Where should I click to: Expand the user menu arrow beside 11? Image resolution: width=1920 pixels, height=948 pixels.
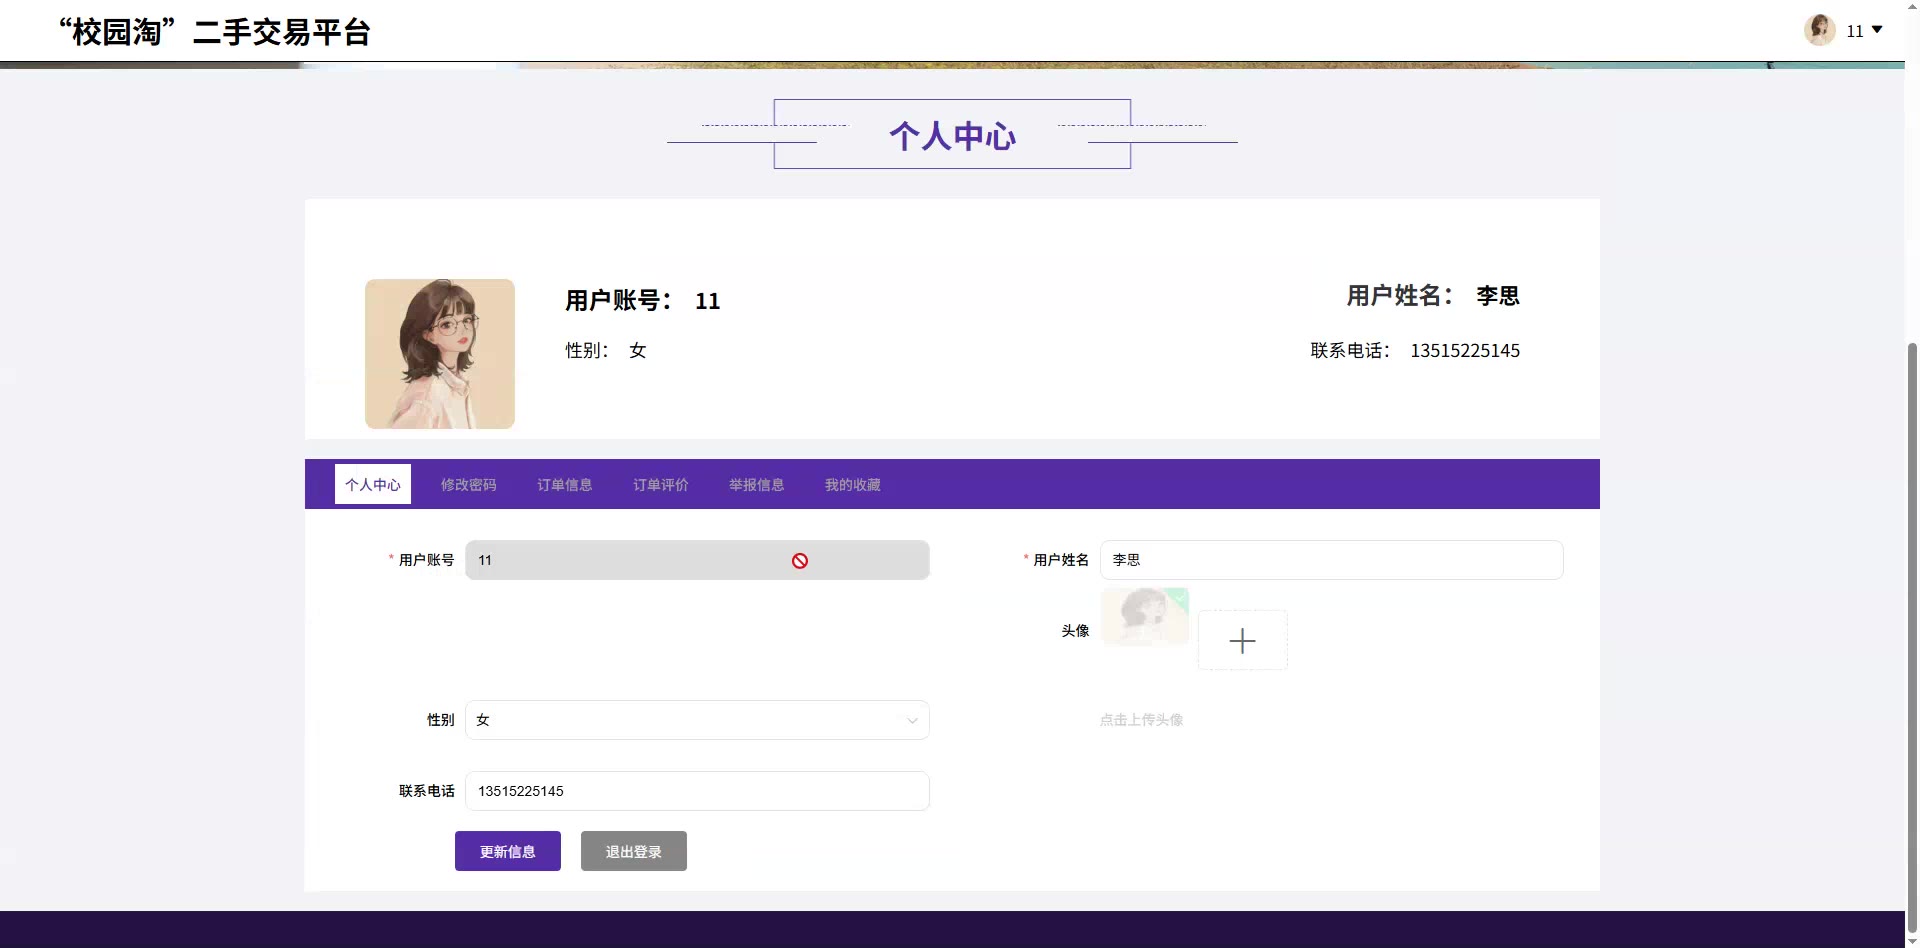(x=1877, y=30)
